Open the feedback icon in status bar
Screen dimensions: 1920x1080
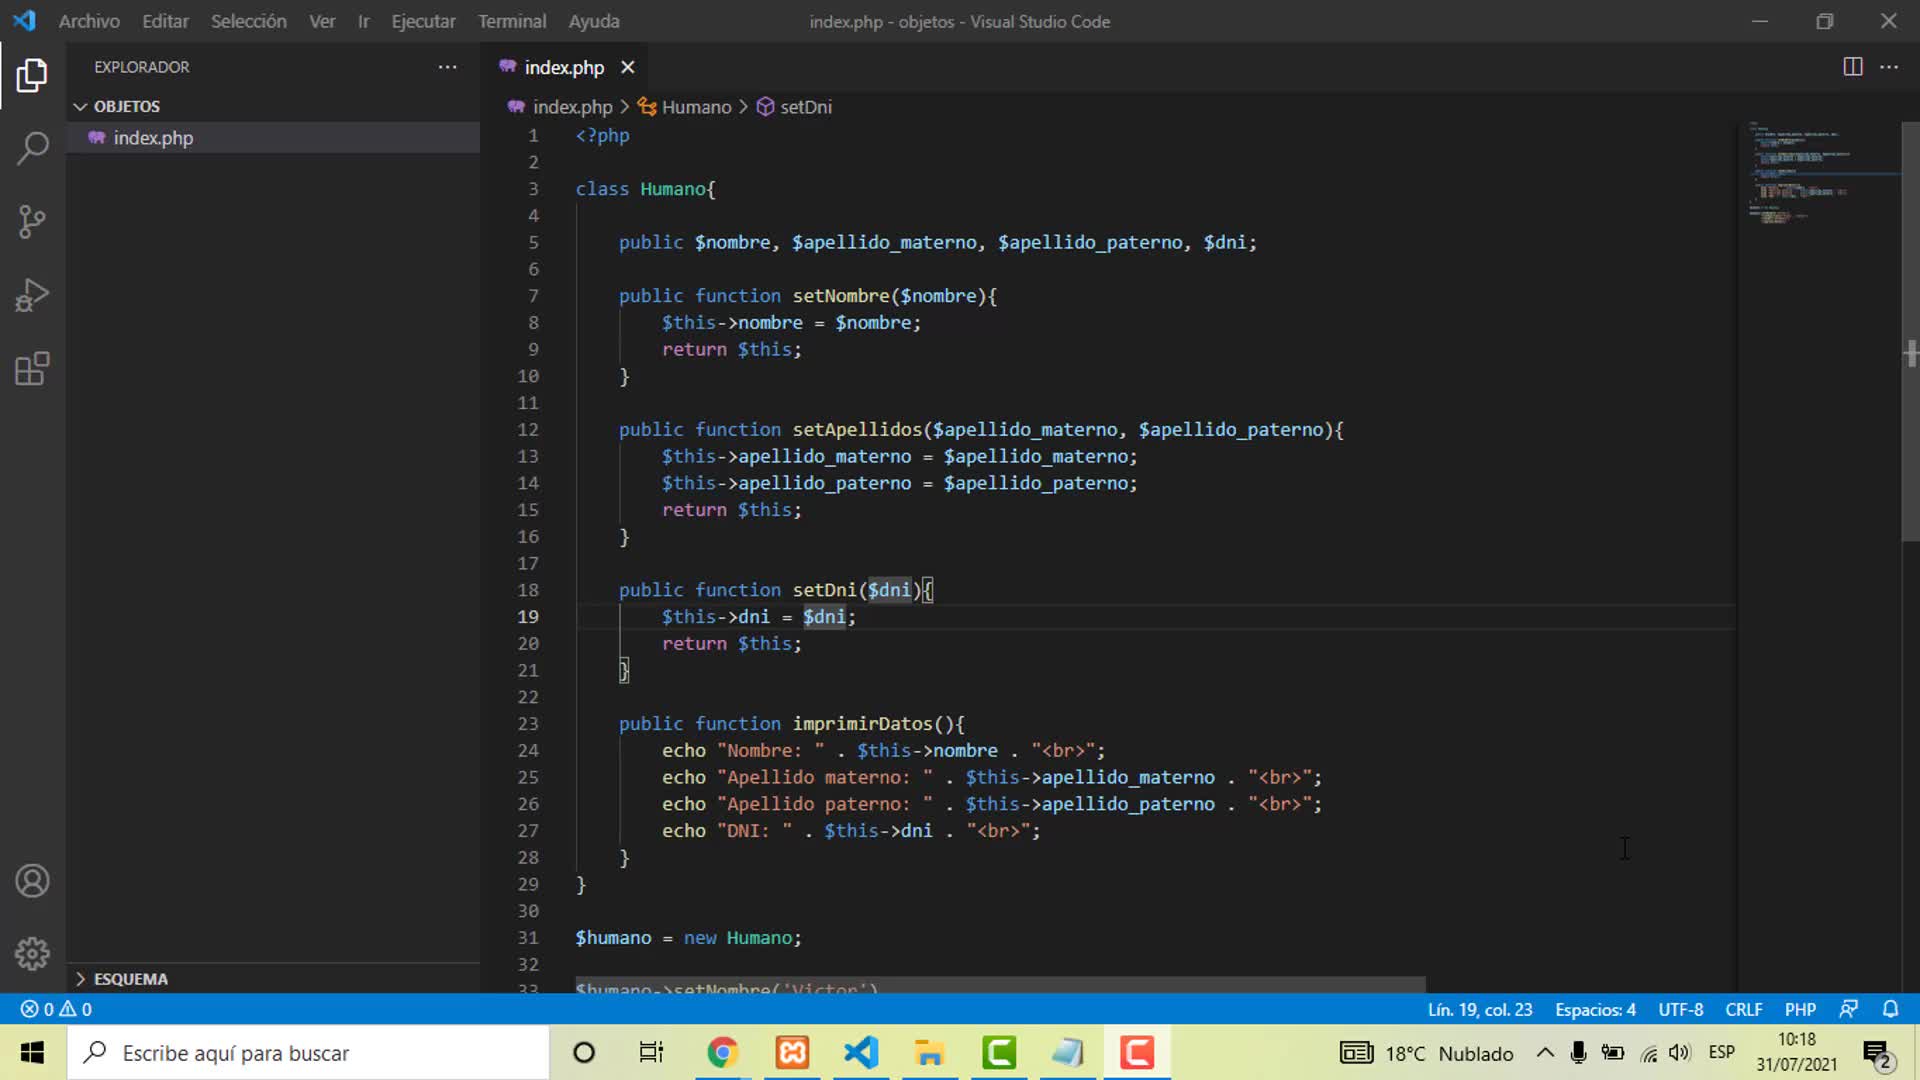click(x=1849, y=1009)
